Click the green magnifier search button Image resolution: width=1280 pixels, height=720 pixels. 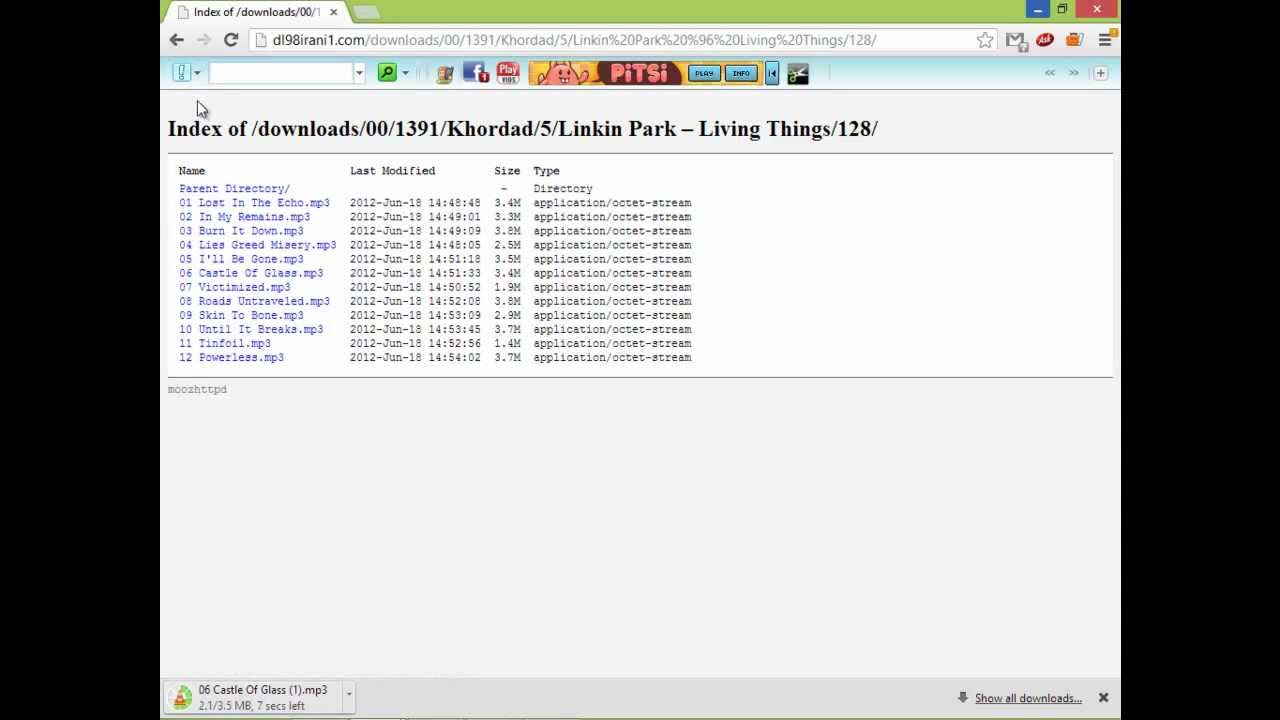click(387, 73)
